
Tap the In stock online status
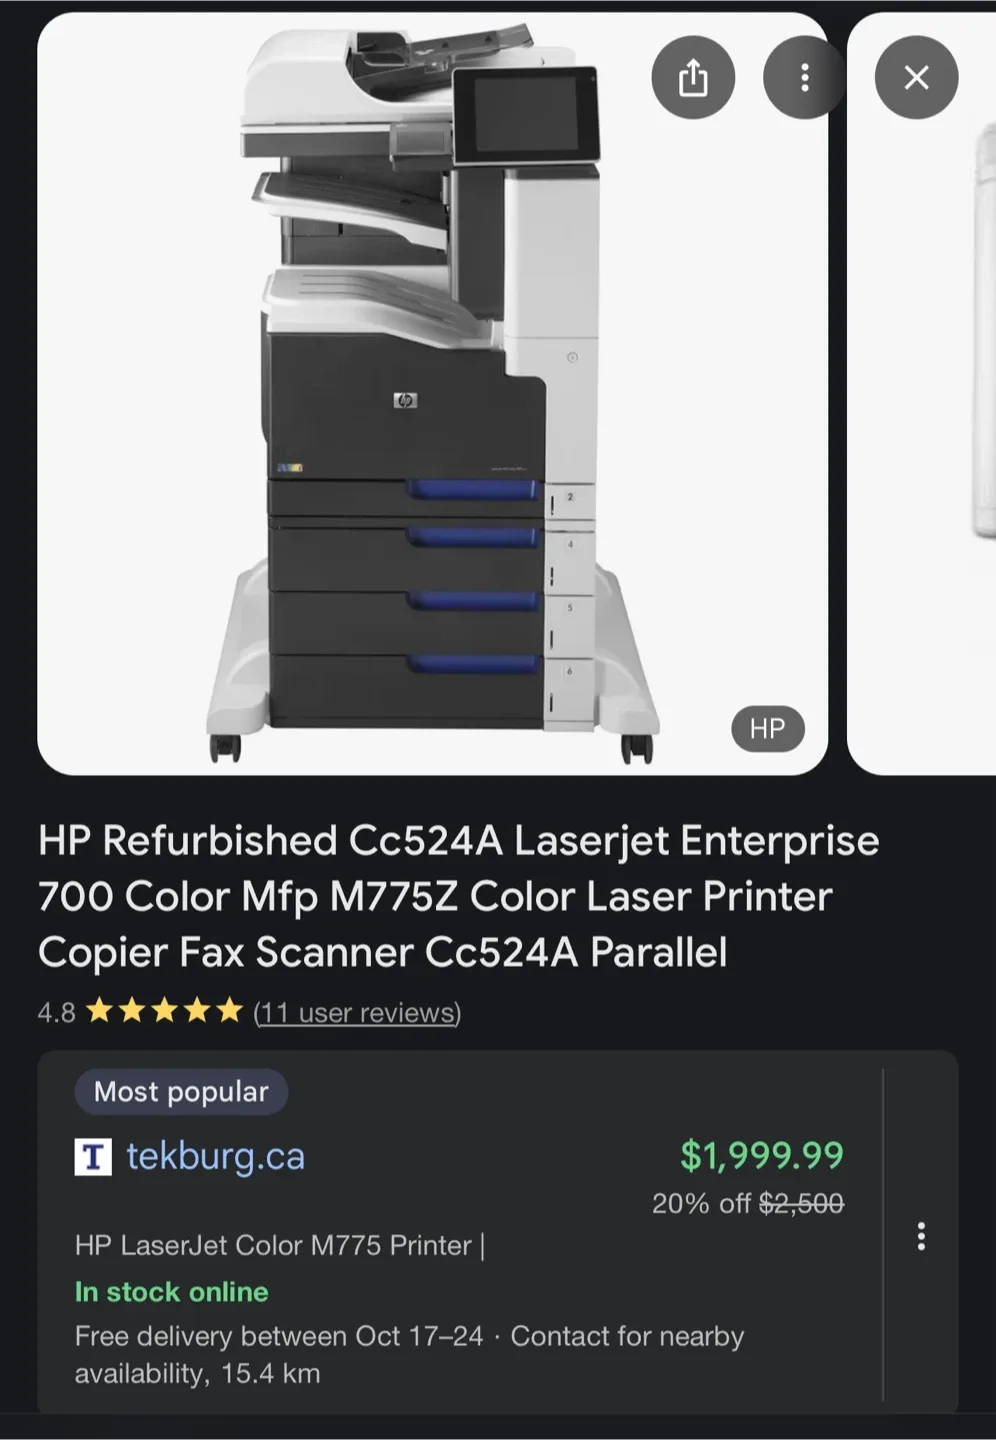[172, 1292]
